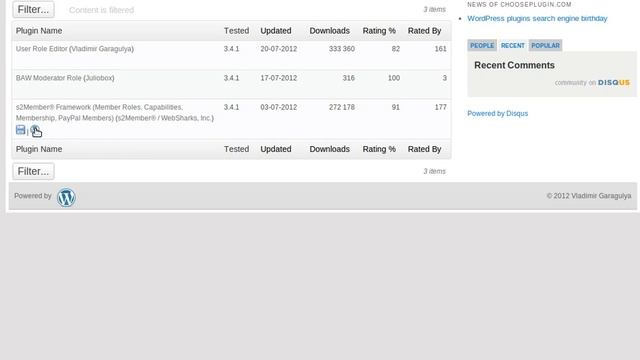Image resolution: width=640 pixels, height=360 pixels.
Task: Click the 03-07-2012 updated date
Action: point(279,107)
